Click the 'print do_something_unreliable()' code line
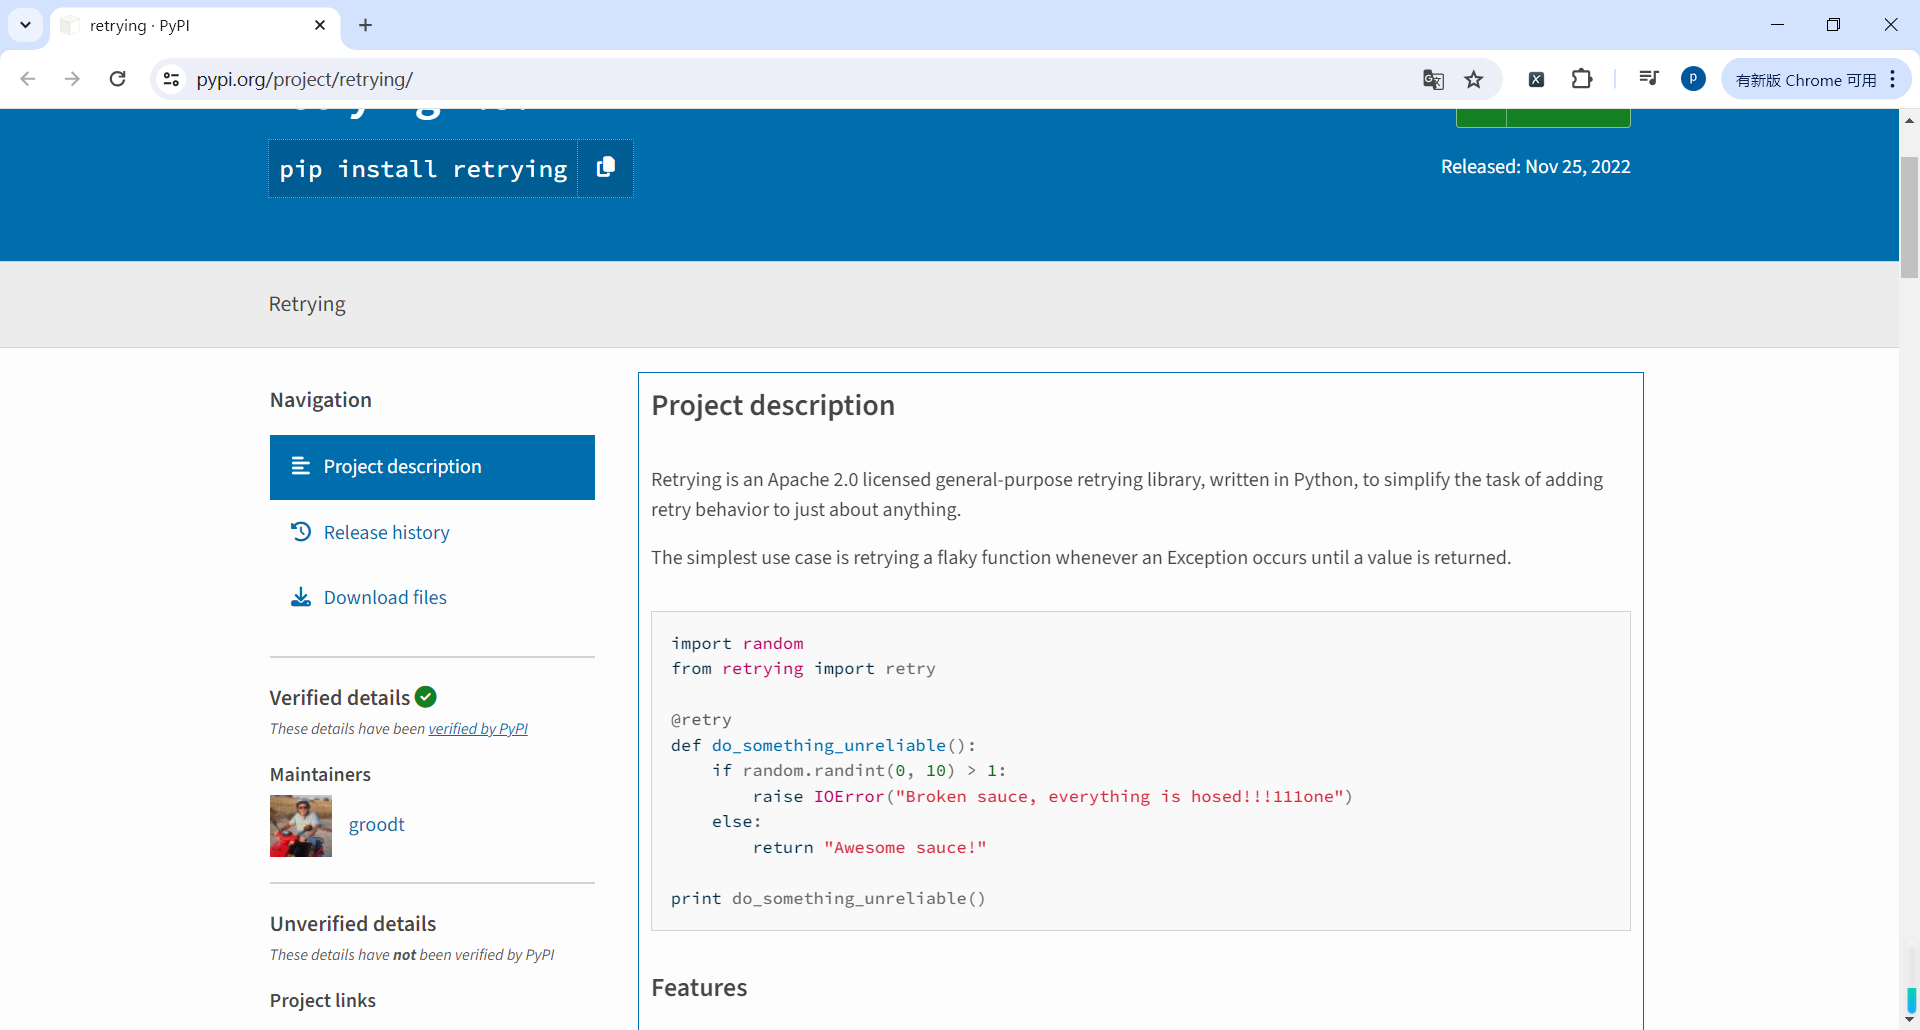The width and height of the screenshot is (1920, 1030). (828, 899)
